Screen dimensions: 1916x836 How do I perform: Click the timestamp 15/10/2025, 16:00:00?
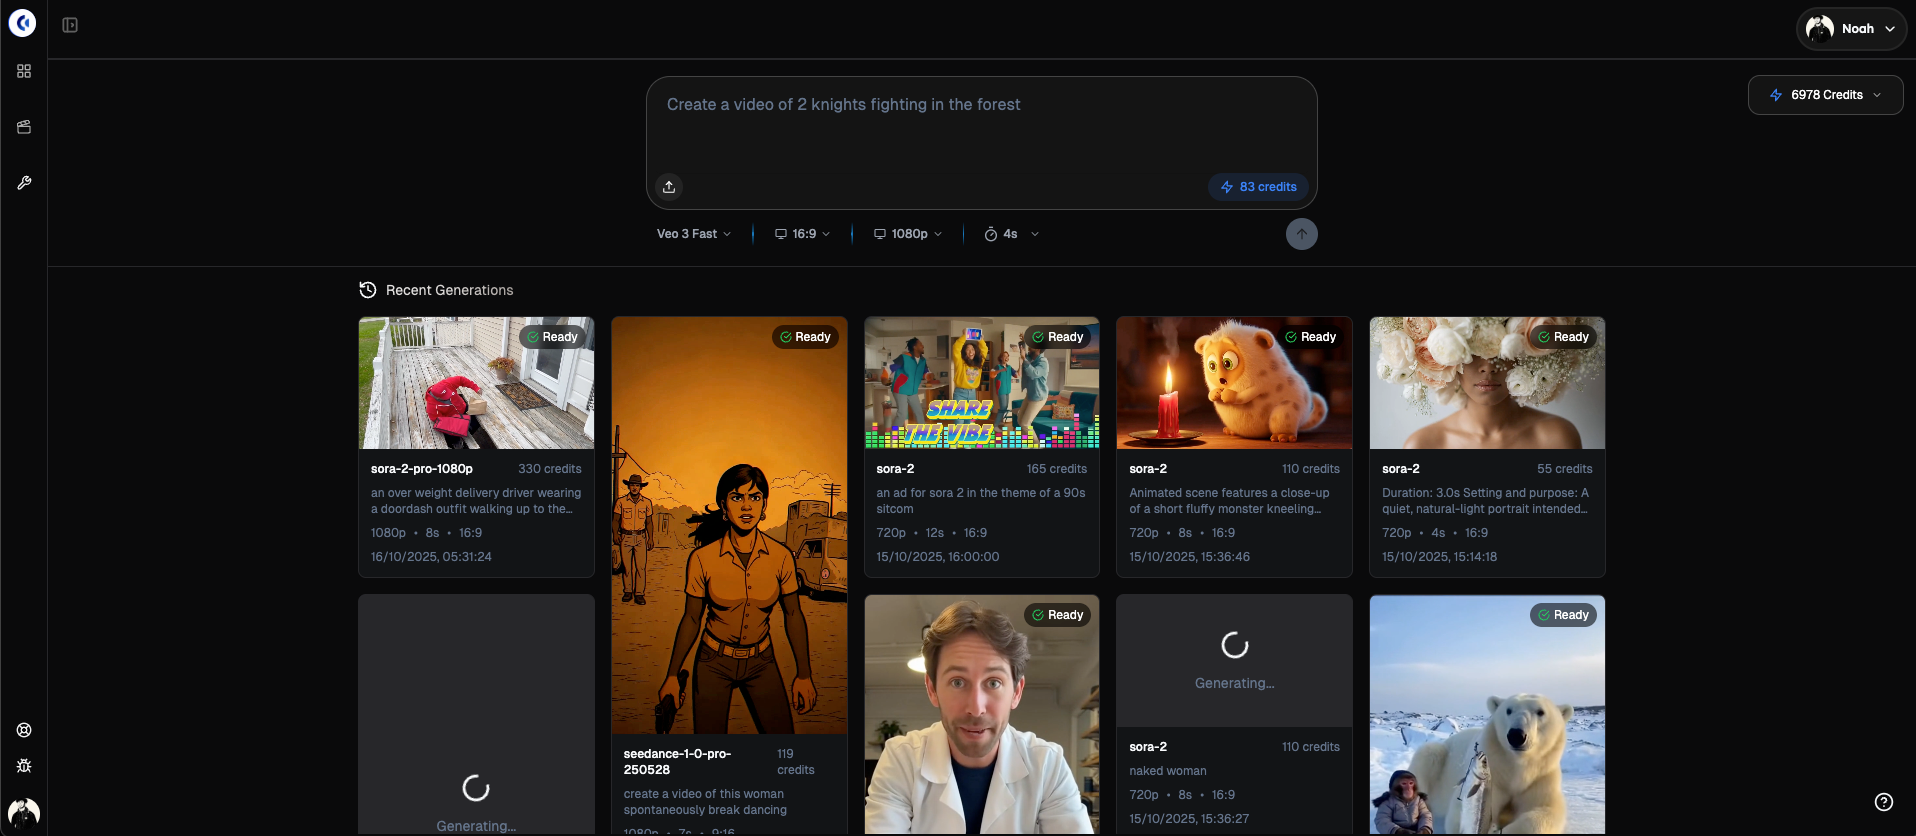click(938, 557)
